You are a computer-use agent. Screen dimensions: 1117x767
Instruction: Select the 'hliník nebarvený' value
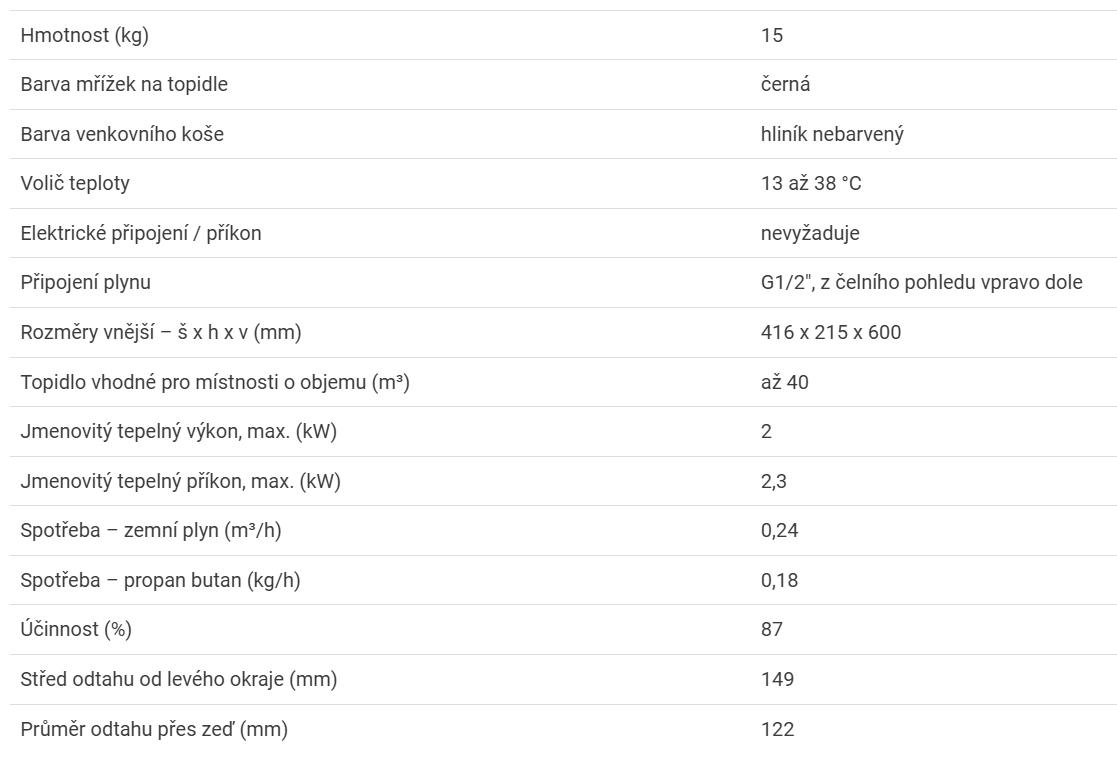pos(832,134)
